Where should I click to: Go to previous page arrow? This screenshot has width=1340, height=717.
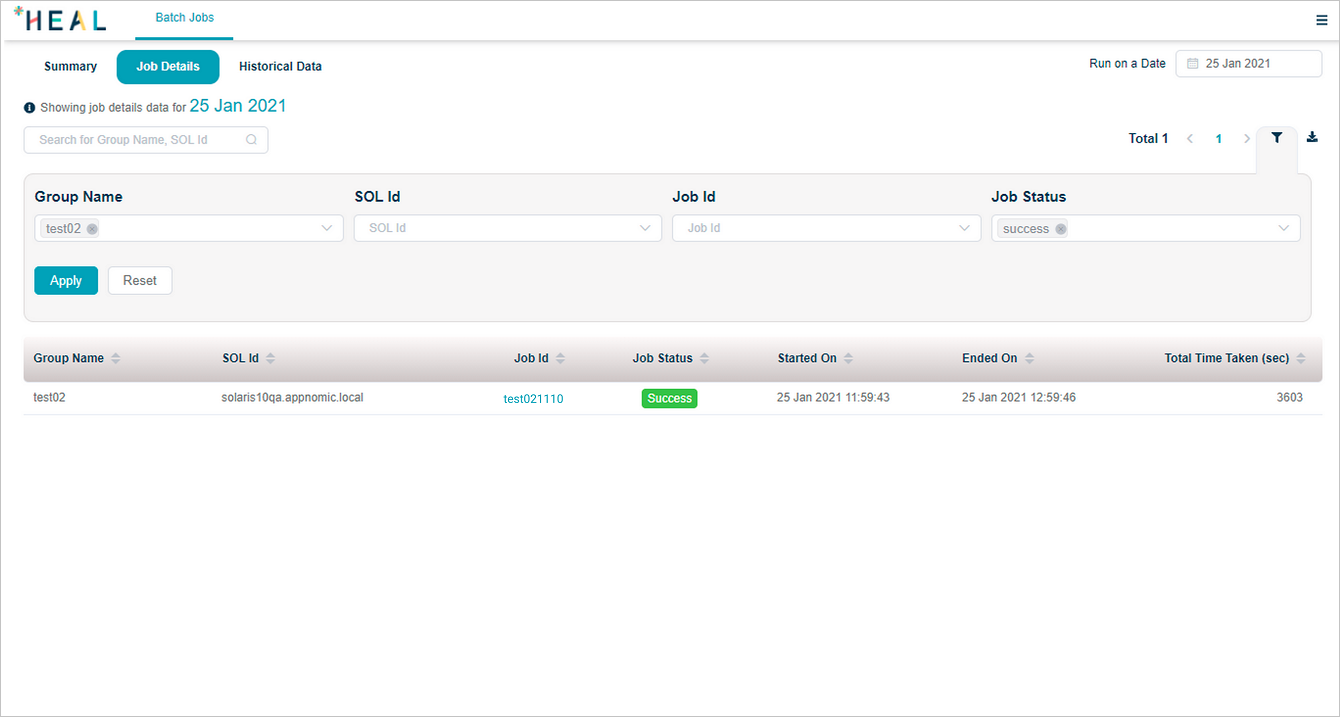pyautogui.click(x=1190, y=139)
